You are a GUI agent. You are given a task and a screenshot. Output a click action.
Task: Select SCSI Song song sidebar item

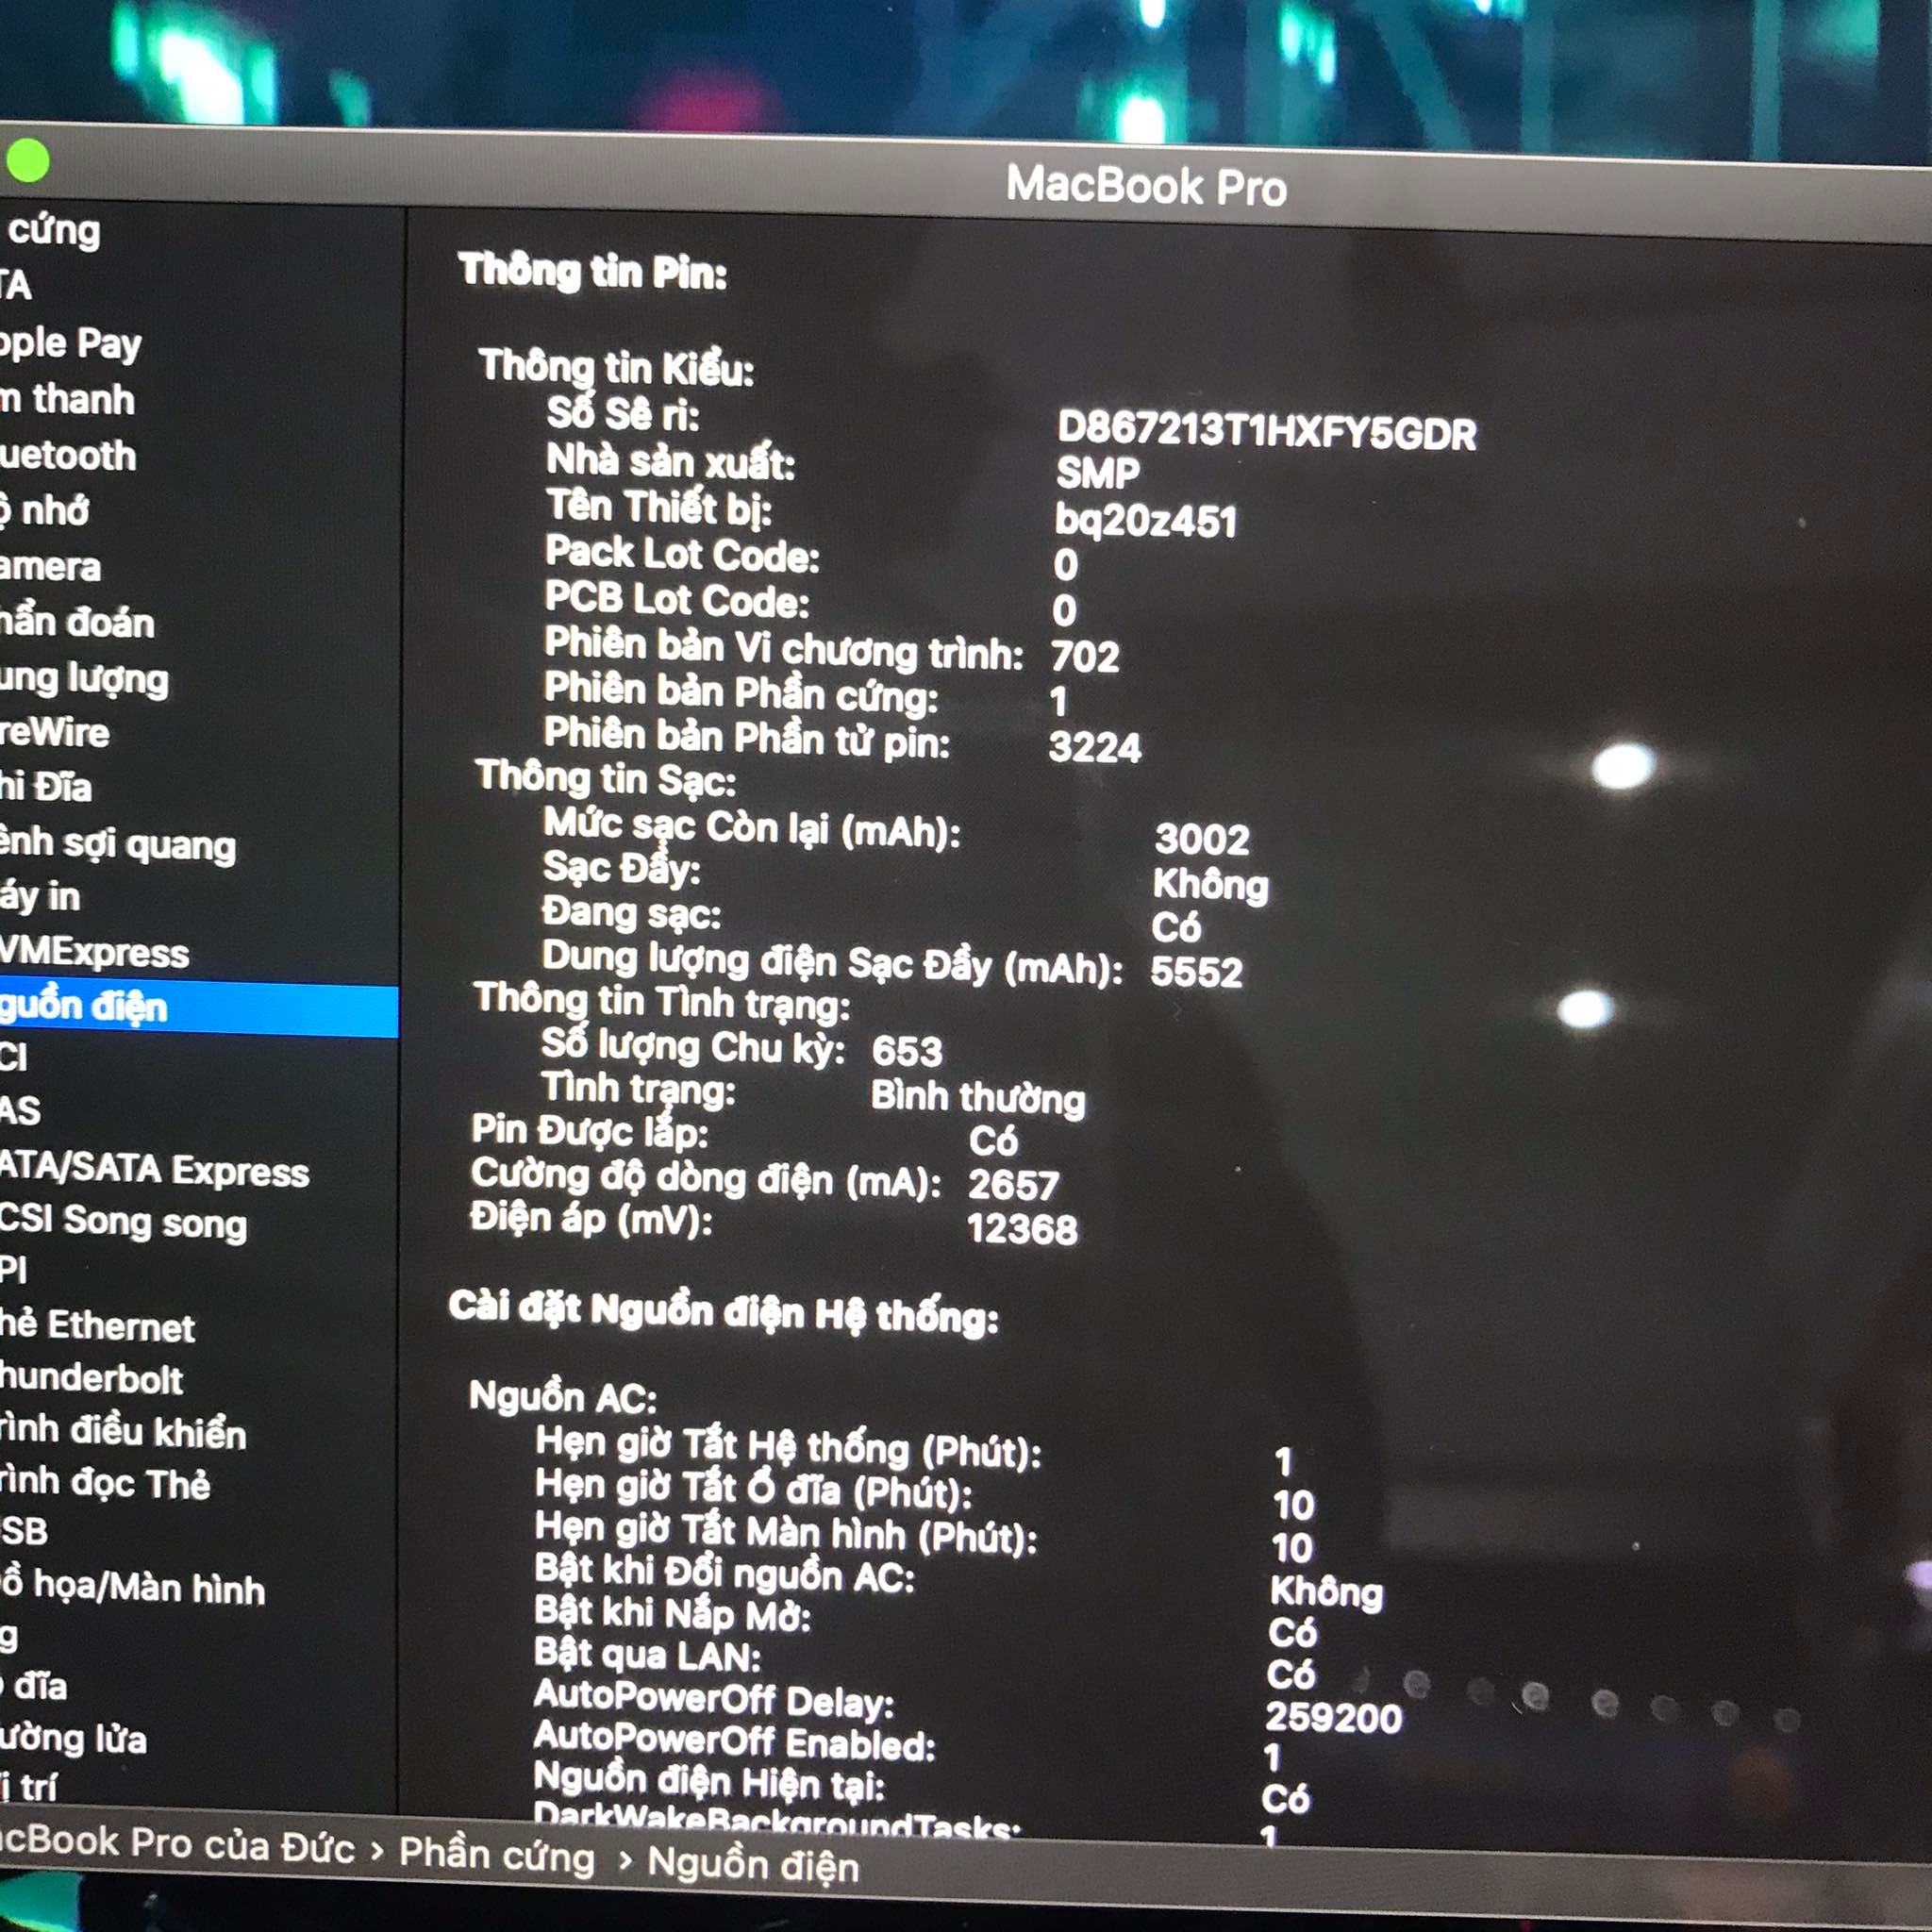[122, 1222]
